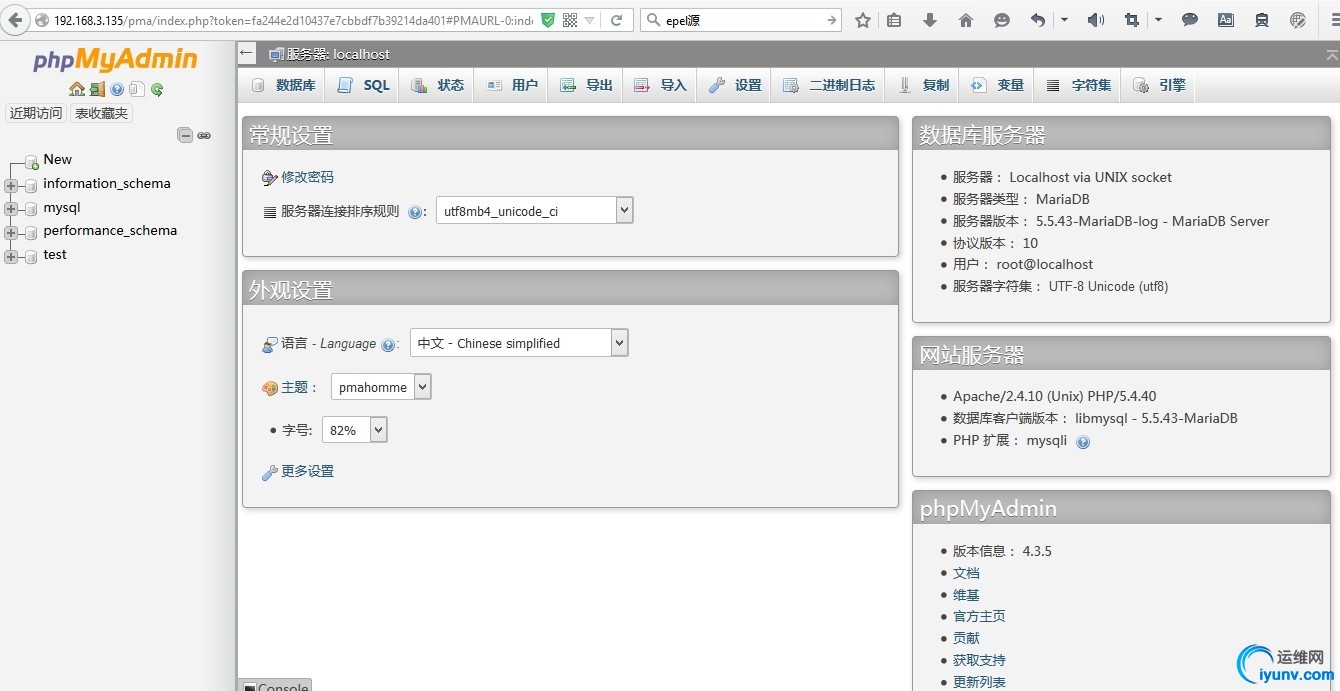Open the 状态 (Status) tab

click(437, 85)
